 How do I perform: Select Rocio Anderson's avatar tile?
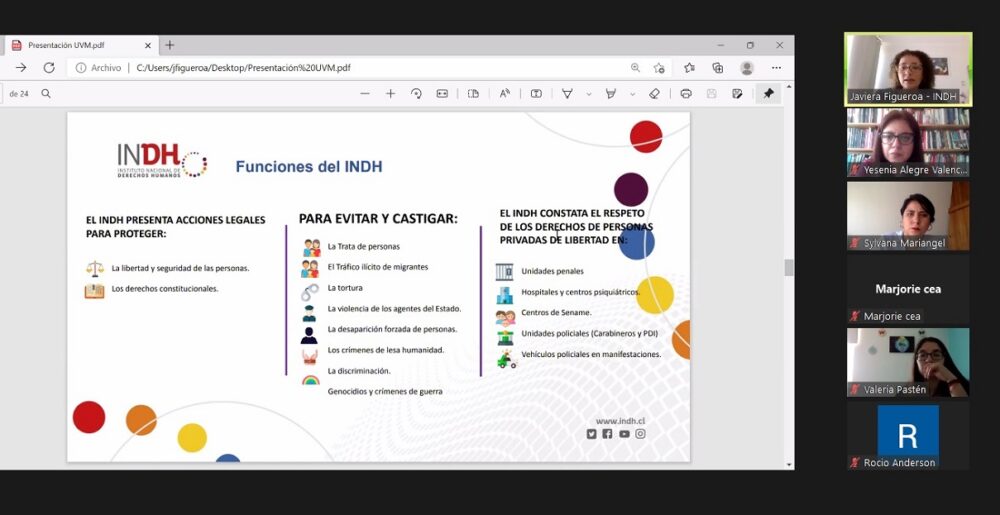pyautogui.click(x=908, y=435)
